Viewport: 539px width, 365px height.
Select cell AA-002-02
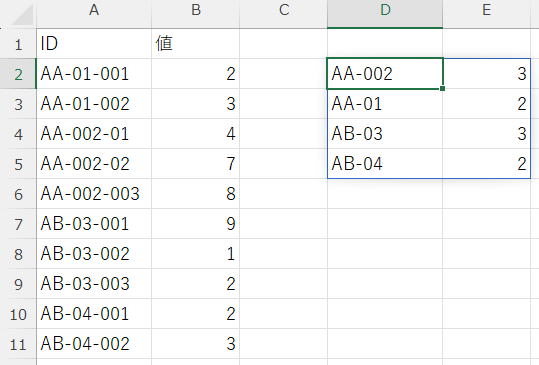coord(94,164)
